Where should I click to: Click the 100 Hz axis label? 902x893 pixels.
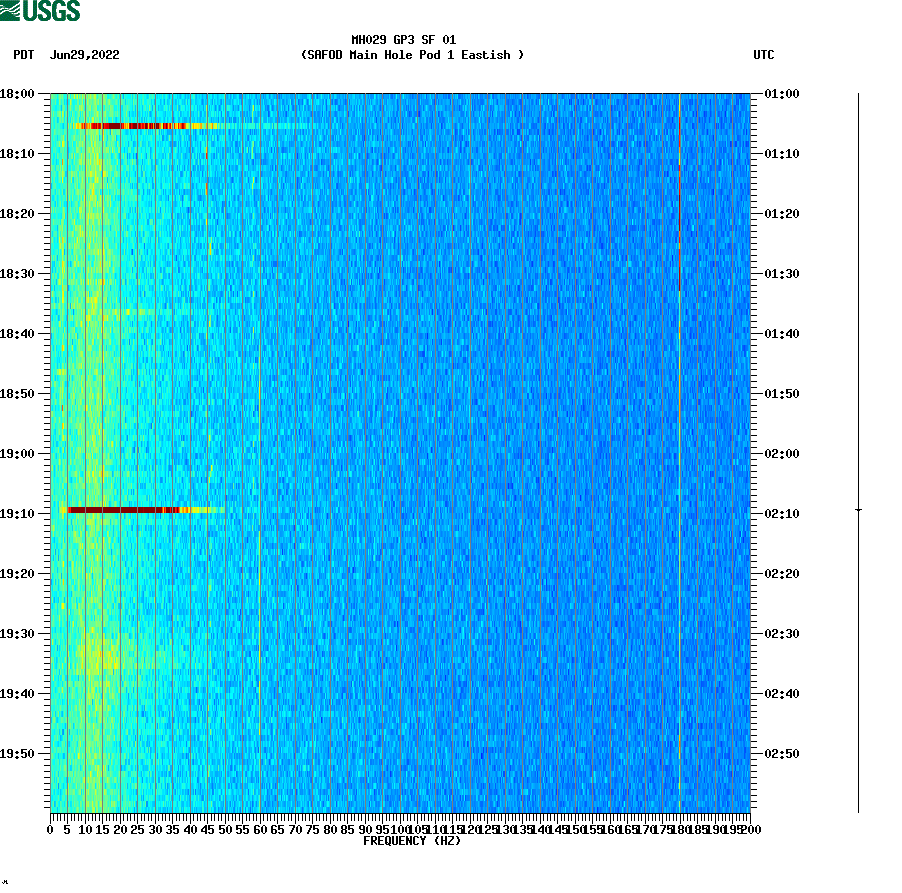(x=404, y=828)
